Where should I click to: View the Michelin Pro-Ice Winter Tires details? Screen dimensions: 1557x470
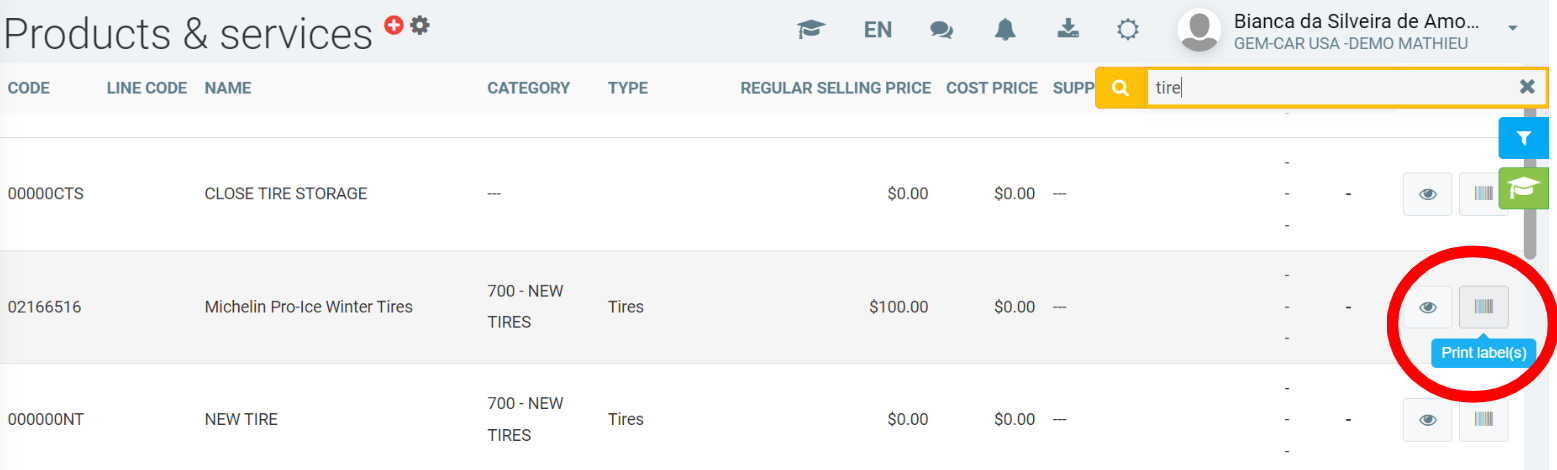coord(1428,307)
